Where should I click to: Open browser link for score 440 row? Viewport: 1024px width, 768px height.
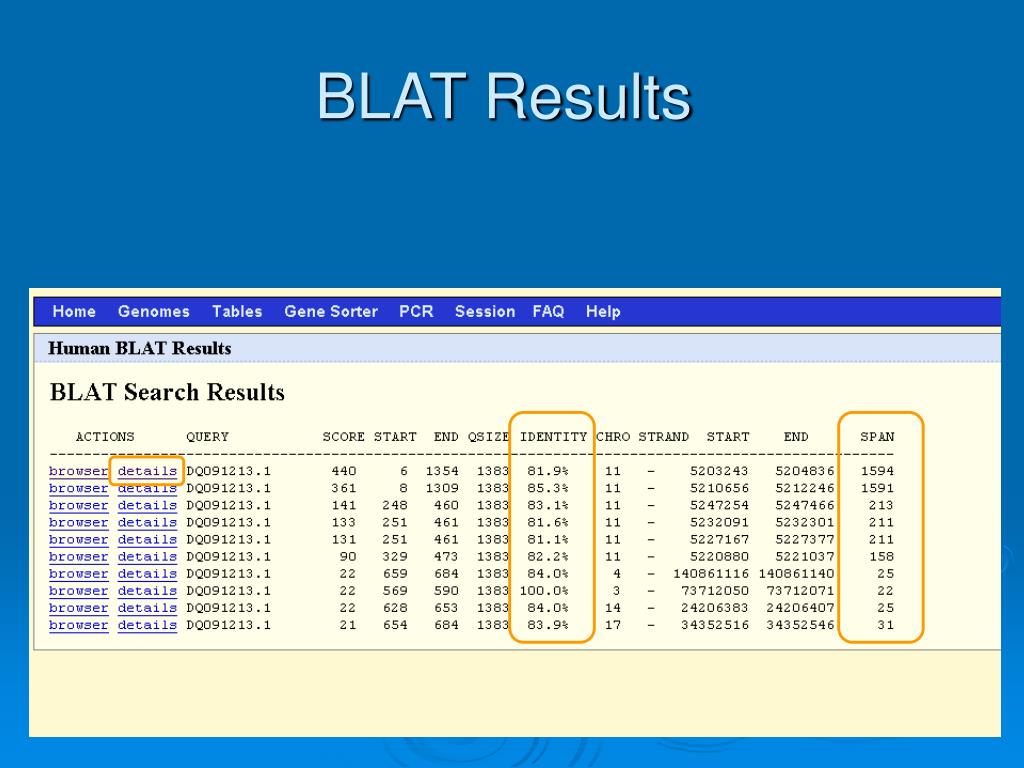coord(78,471)
